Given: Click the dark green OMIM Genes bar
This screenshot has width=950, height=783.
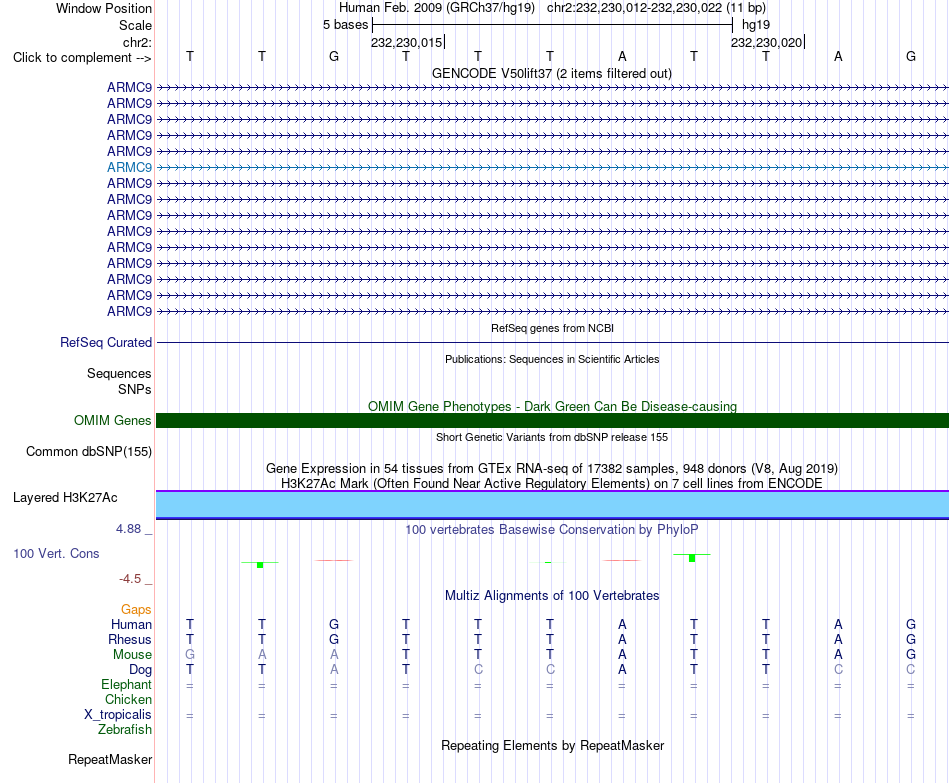Looking at the screenshot, I should point(552,421).
